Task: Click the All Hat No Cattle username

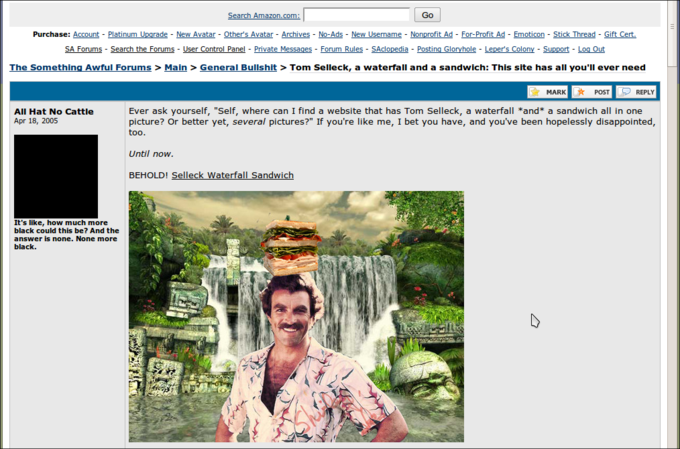Action: click(x=54, y=111)
